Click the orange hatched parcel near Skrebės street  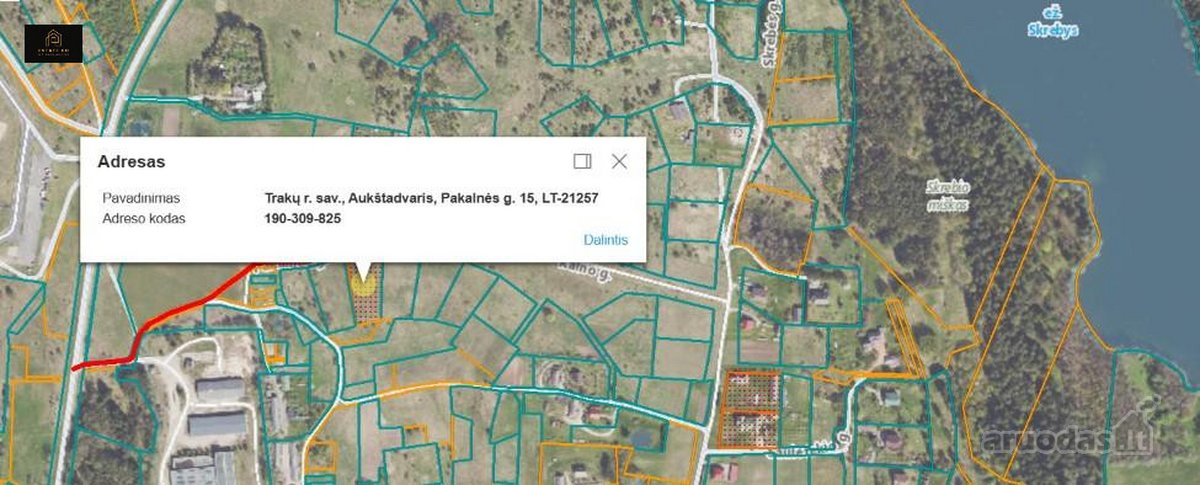click(748, 408)
